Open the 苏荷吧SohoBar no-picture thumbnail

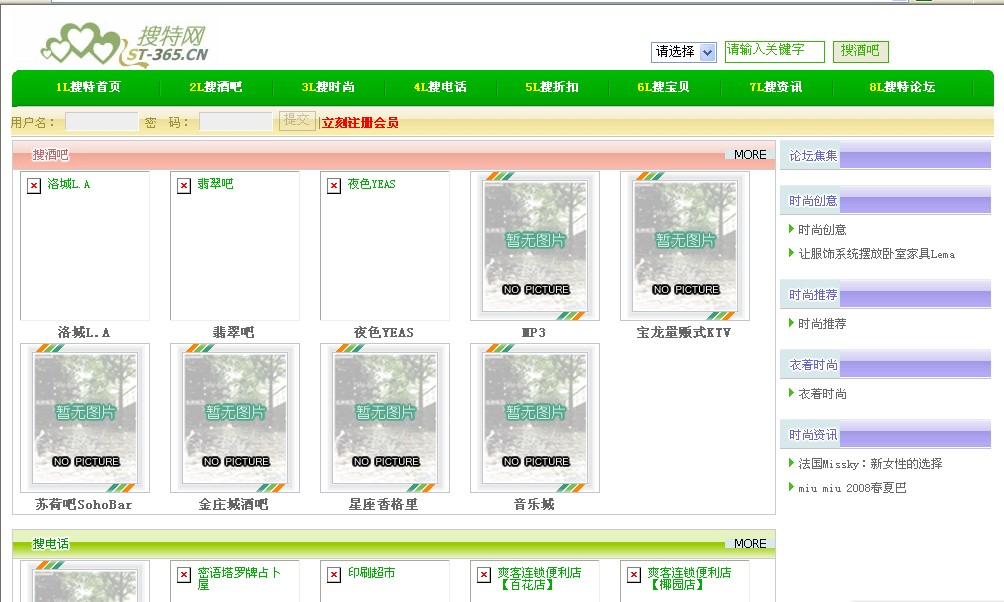point(85,418)
